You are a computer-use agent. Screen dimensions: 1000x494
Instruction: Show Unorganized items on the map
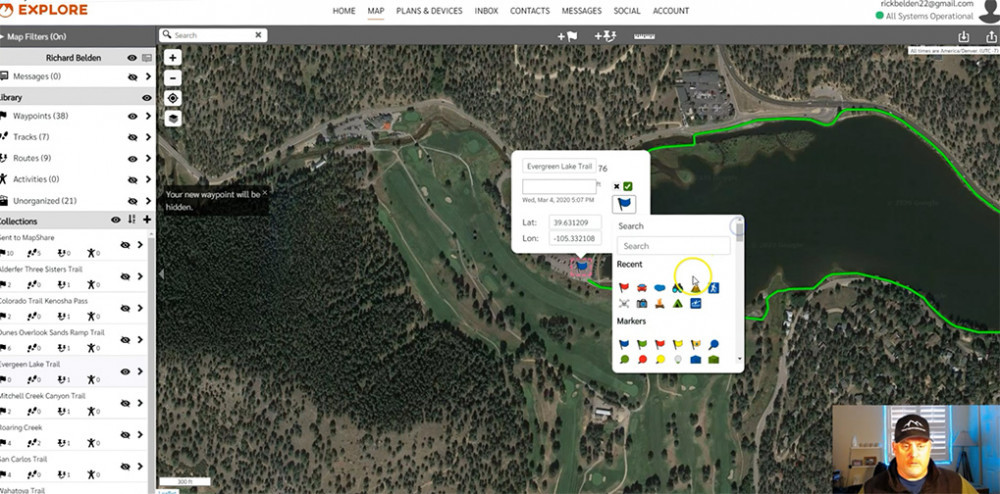click(133, 201)
